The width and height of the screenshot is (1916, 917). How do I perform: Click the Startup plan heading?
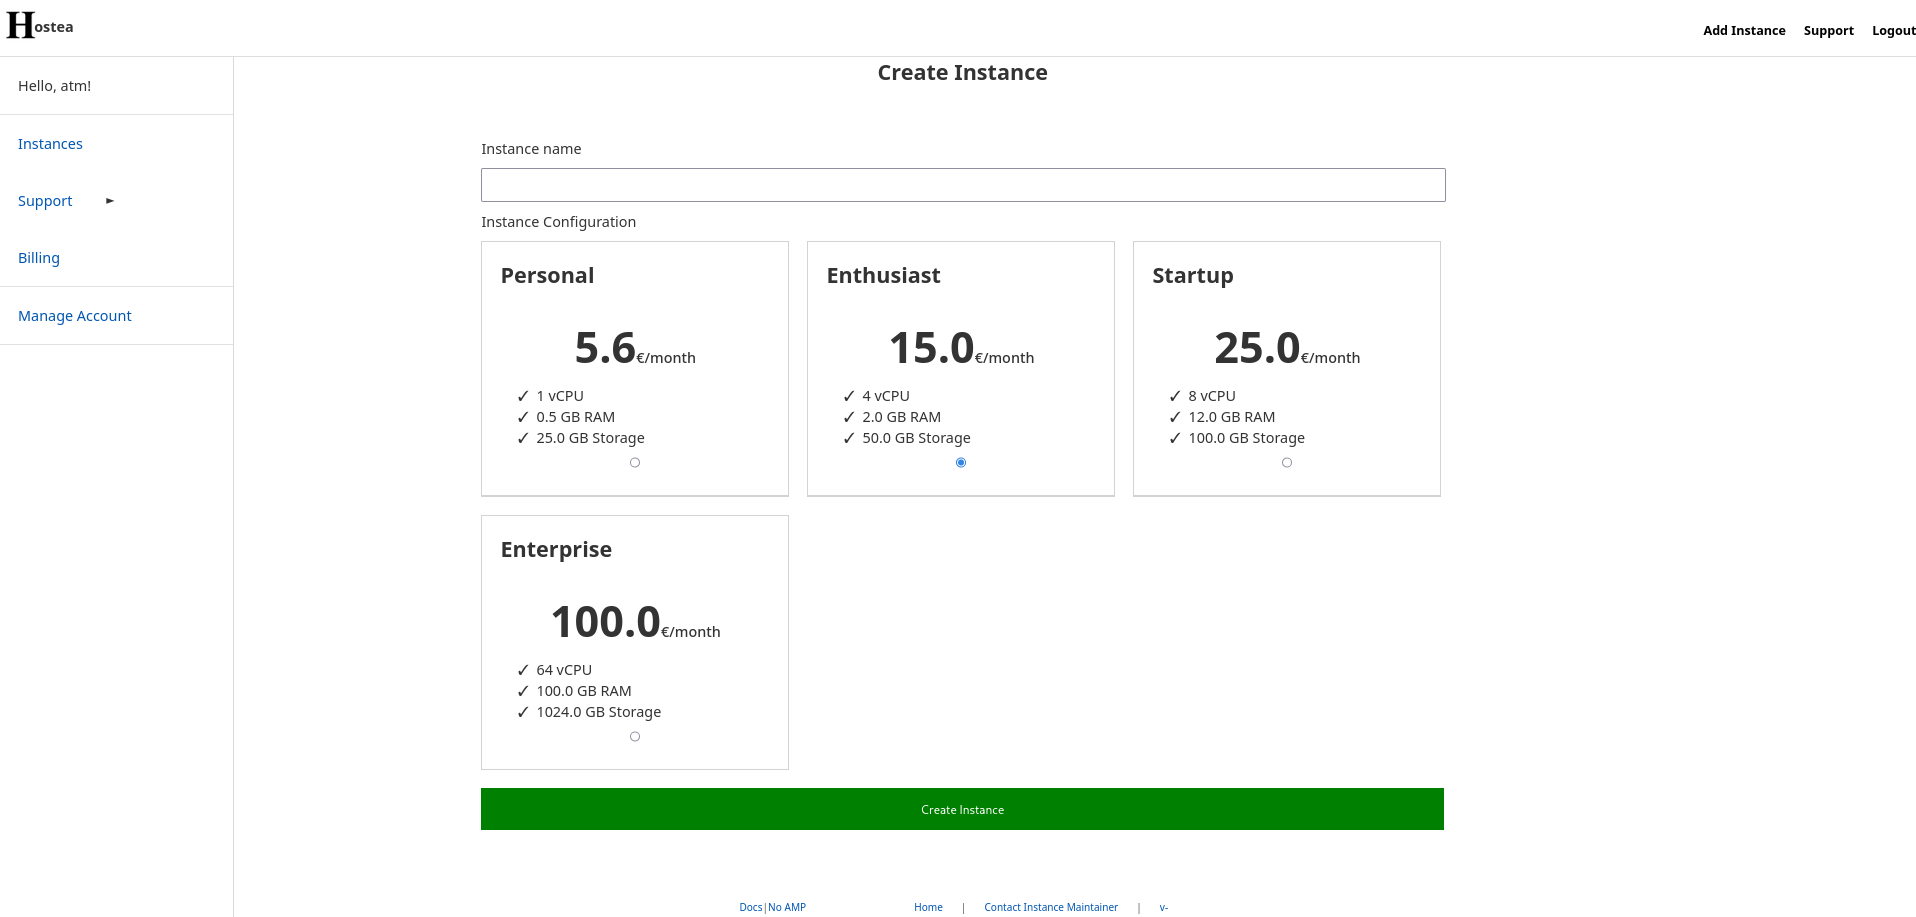pos(1192,276)
